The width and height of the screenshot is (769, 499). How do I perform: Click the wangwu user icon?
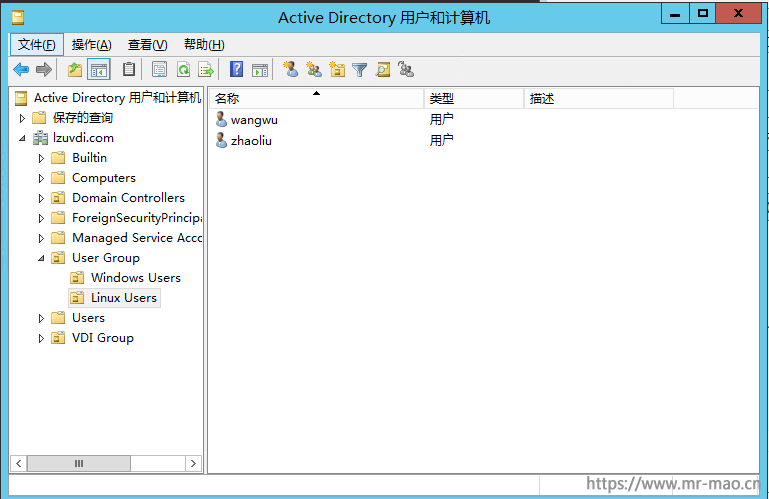(x=221, y=119)
